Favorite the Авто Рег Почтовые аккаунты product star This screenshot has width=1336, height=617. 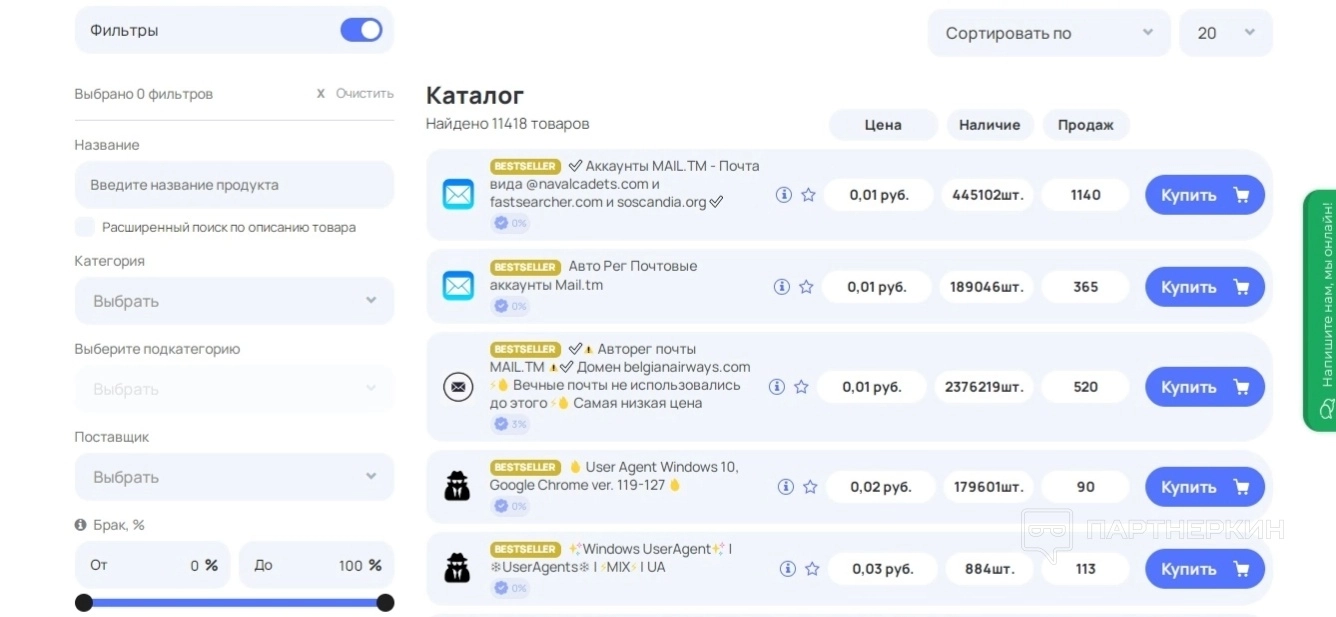[x=806, y=287]
